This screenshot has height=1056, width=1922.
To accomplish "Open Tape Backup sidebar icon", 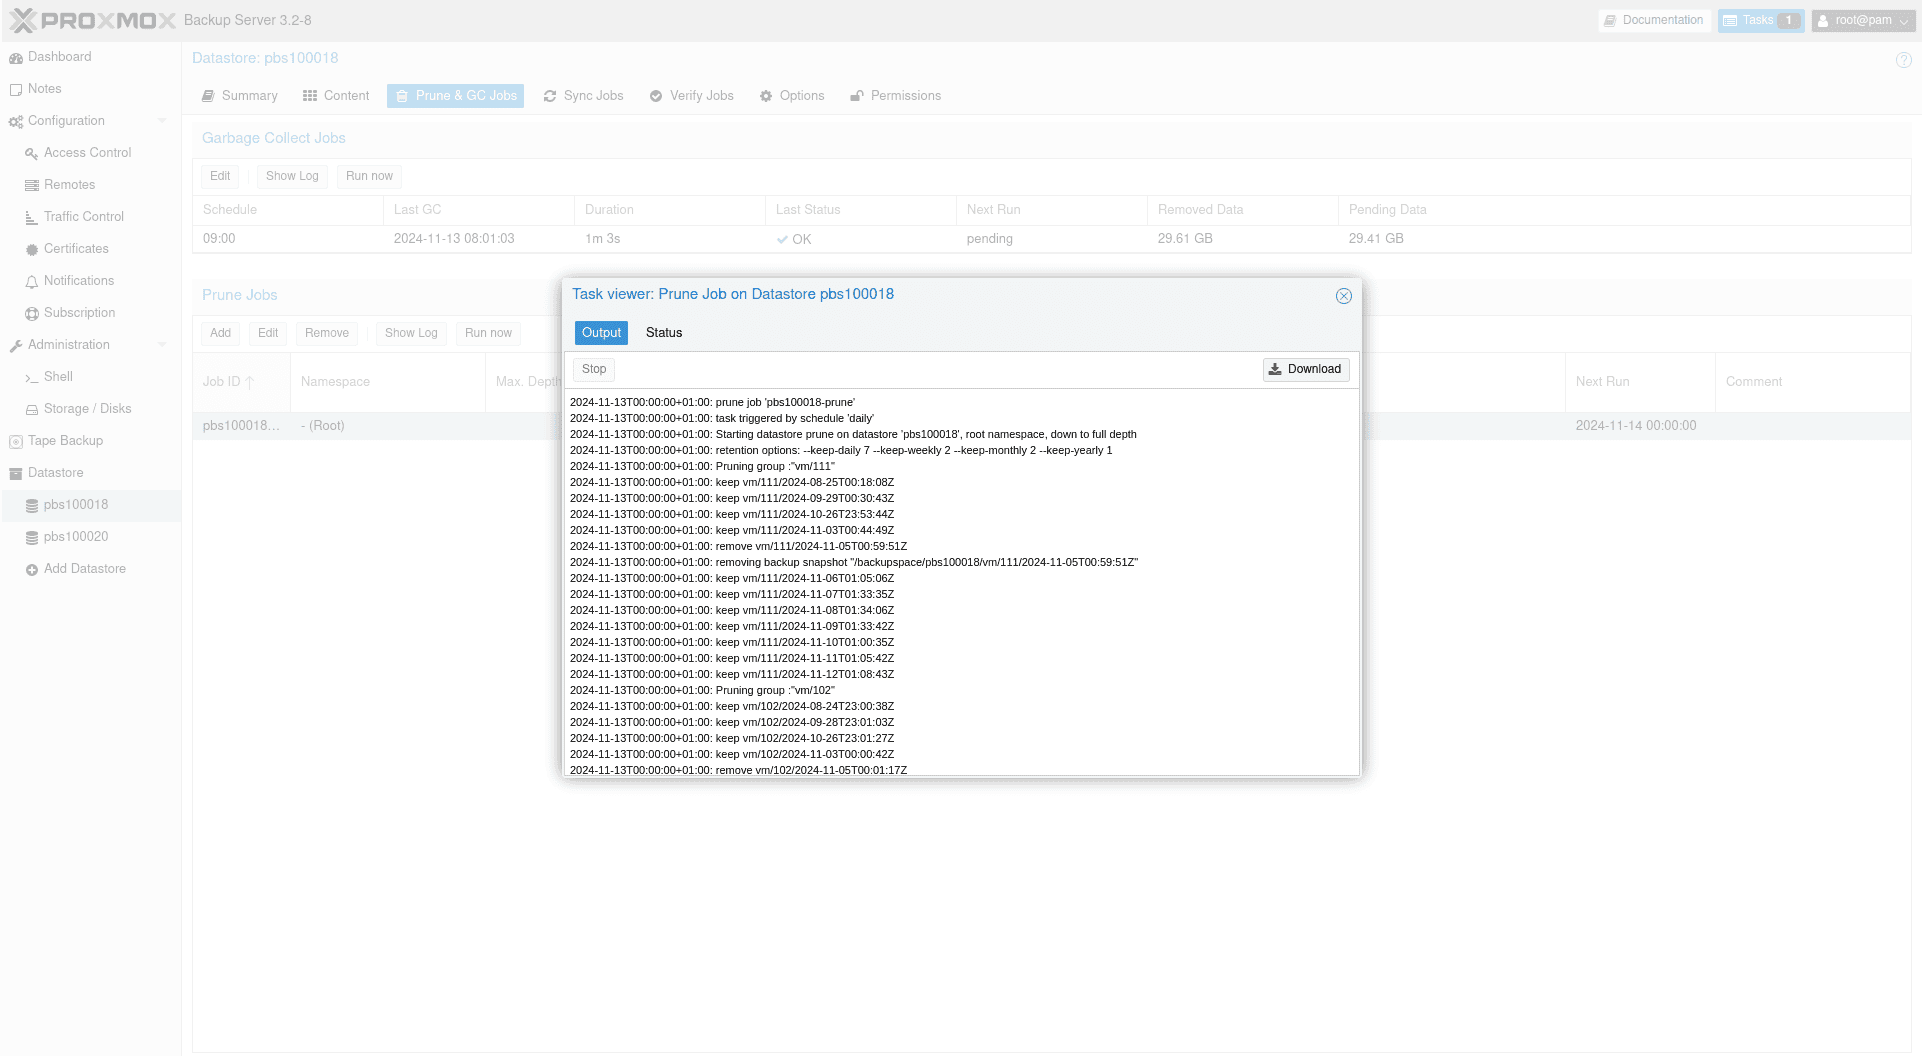I will [16, 442].
